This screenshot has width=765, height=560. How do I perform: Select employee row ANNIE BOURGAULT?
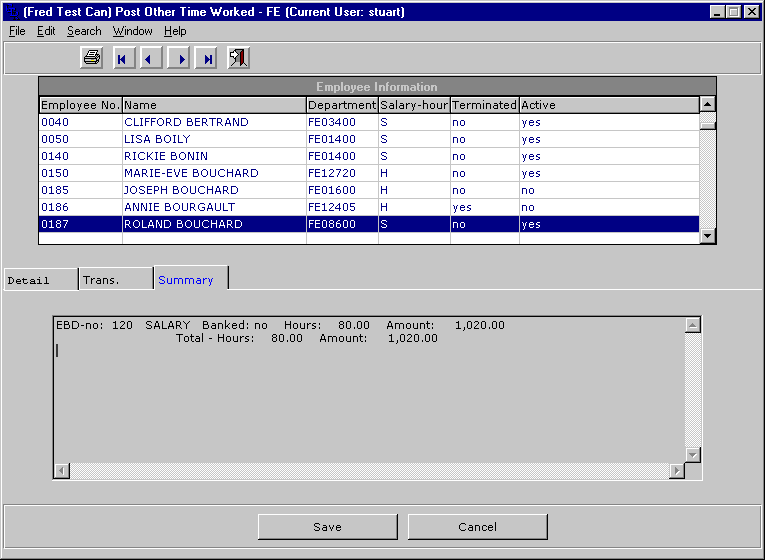(180, 207)
